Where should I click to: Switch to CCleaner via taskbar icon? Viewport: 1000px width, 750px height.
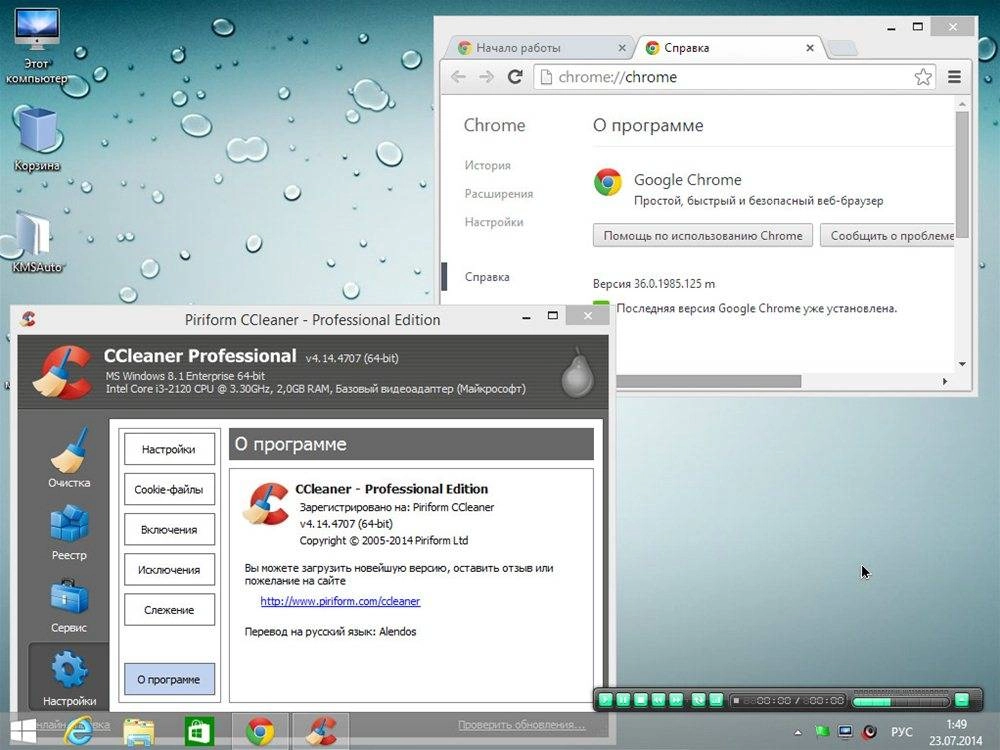(x=321, y=732)
